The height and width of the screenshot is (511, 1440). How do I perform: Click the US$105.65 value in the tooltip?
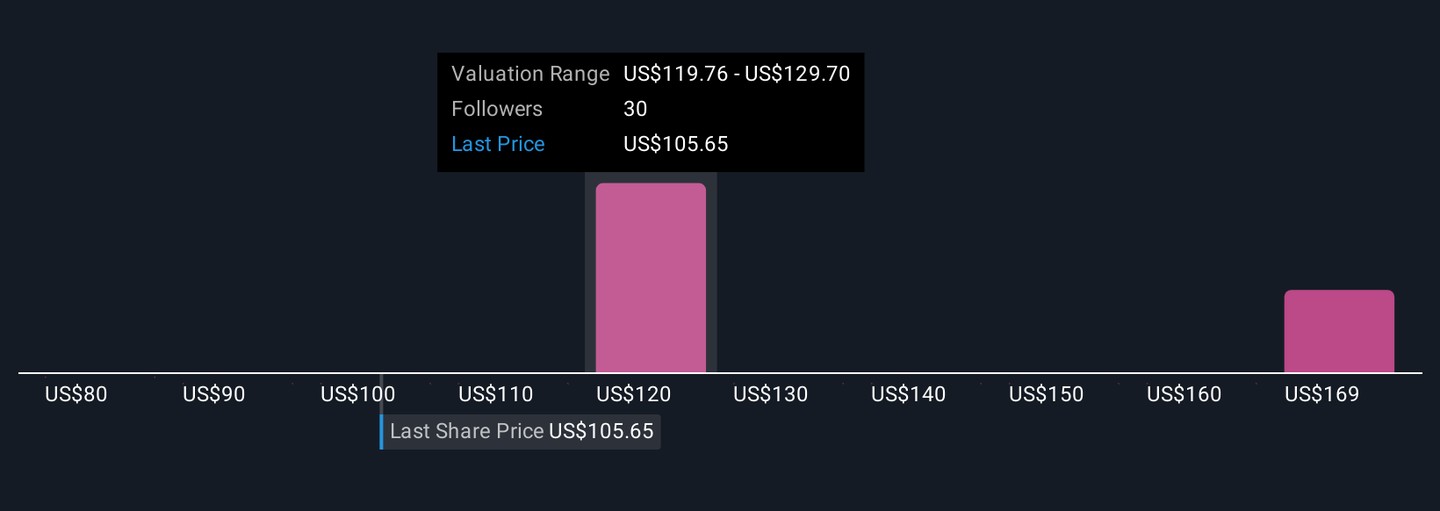pos(676,144)
